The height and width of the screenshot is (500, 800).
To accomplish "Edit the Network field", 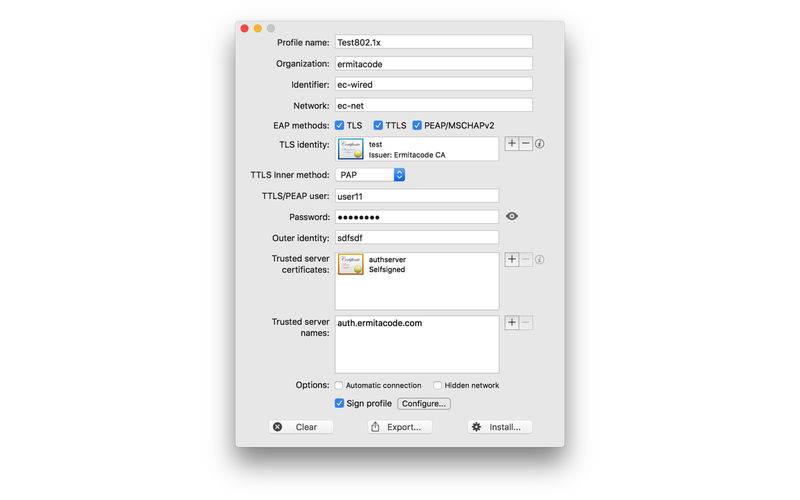I will click(434, 106).
